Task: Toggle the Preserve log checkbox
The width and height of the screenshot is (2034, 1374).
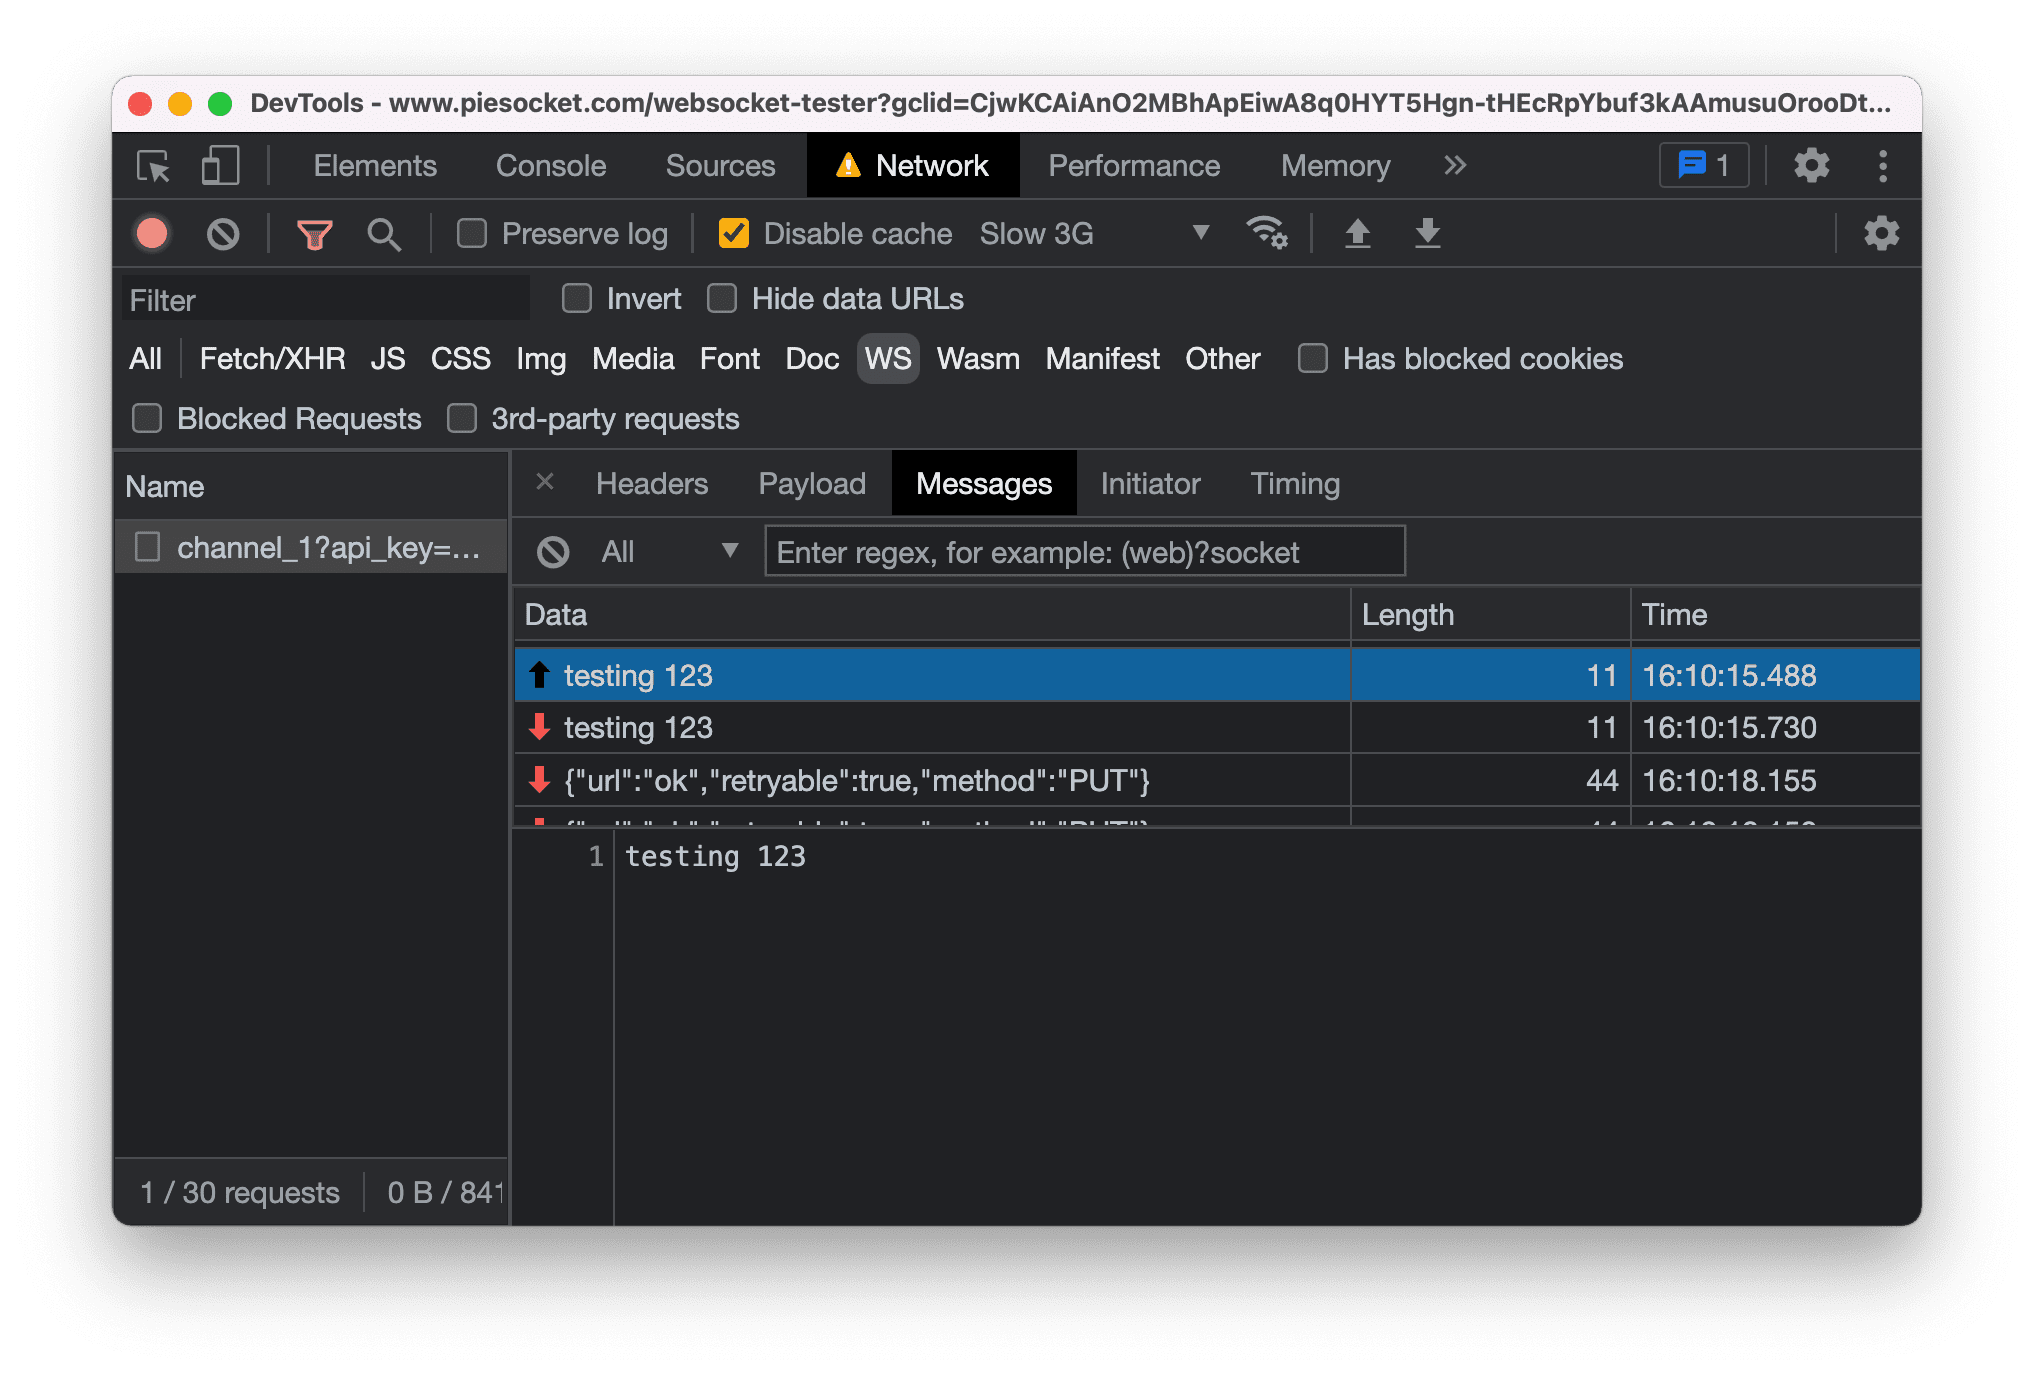Action: [475, 235]
